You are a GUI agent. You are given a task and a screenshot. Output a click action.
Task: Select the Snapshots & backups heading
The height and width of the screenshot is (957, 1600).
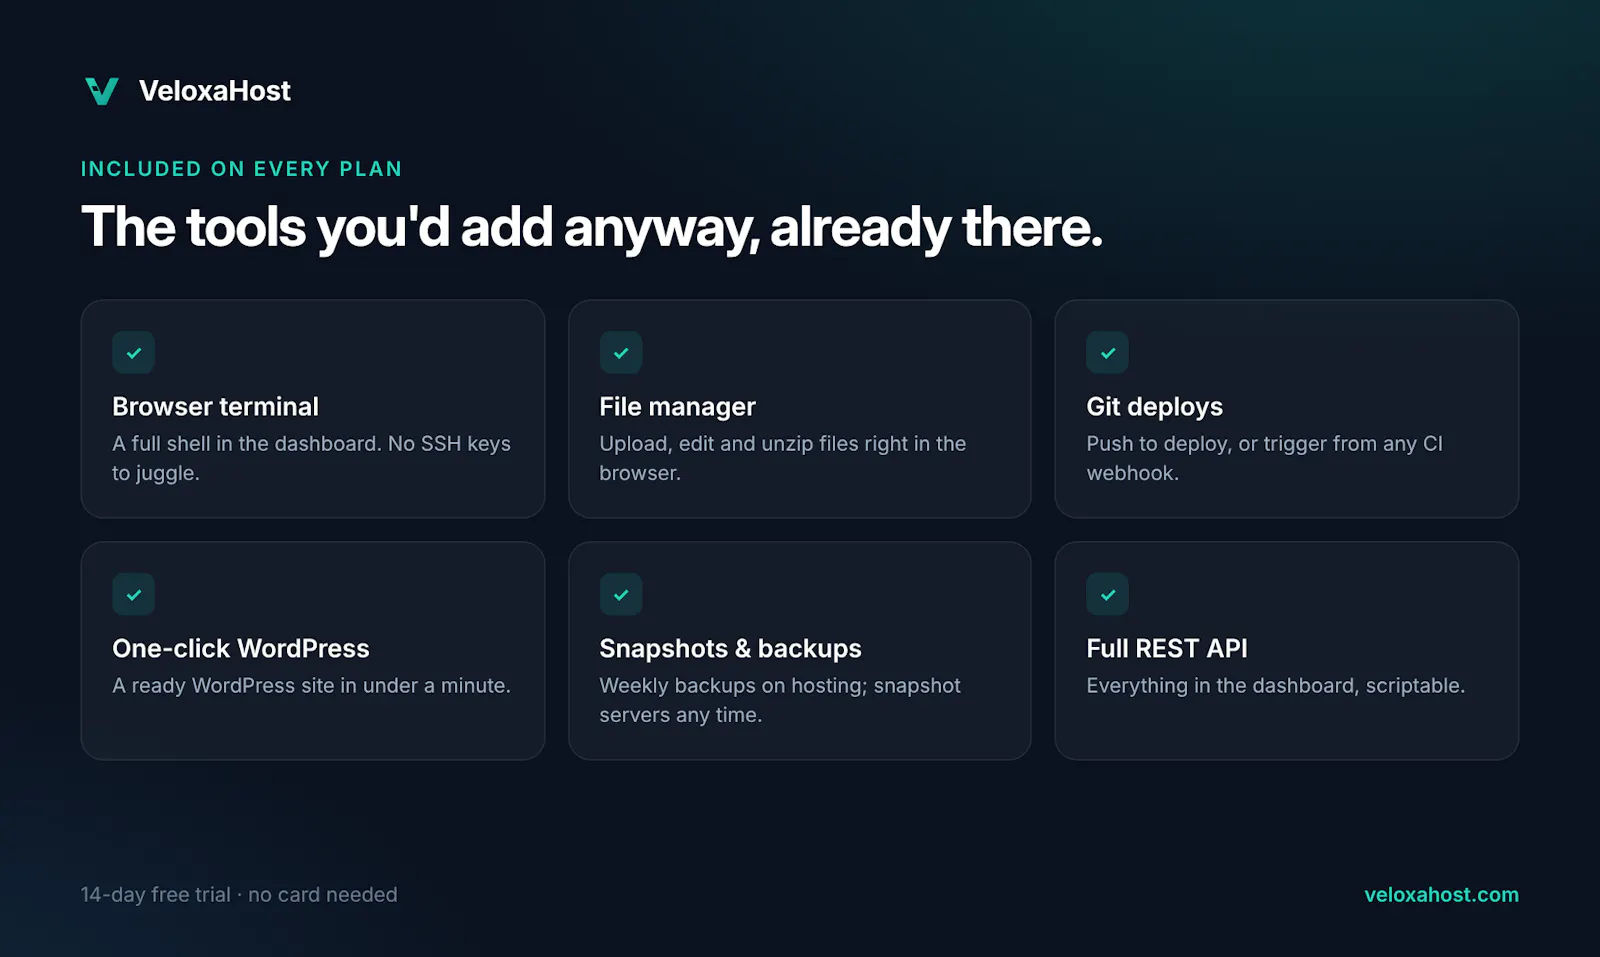[x=730, y=649]
